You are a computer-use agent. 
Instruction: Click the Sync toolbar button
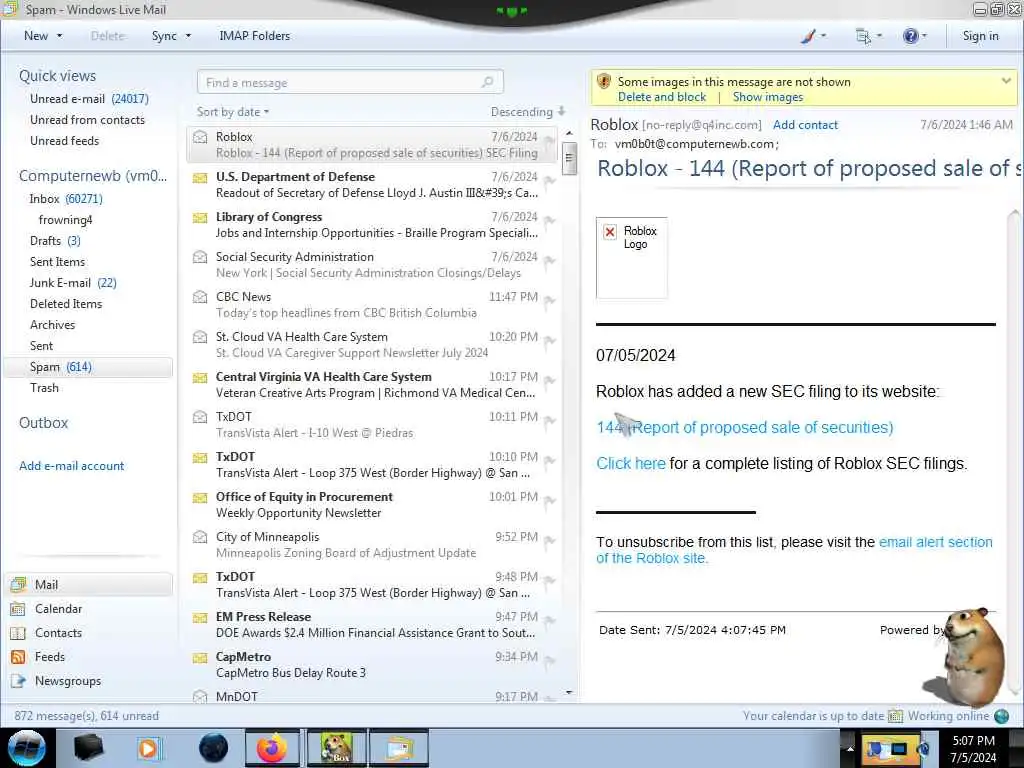pos(164,36)
